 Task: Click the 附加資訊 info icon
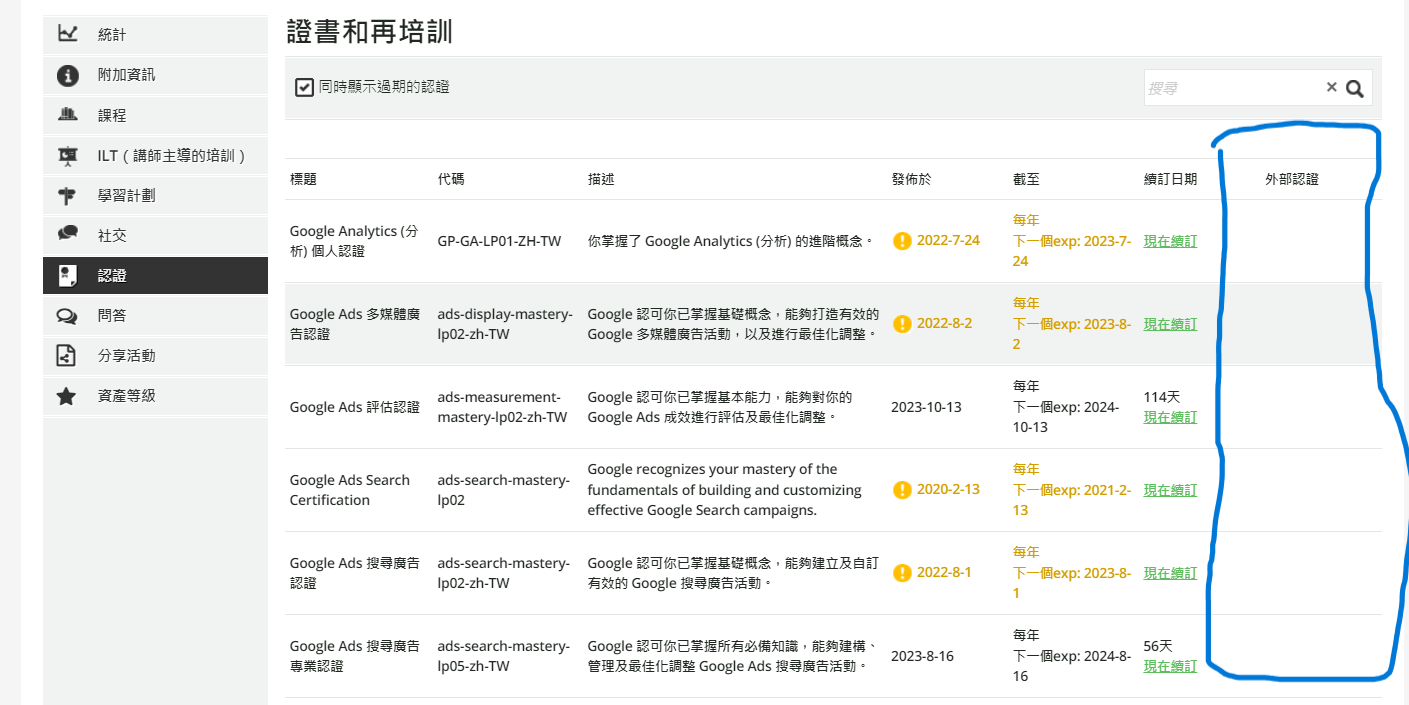68,75
